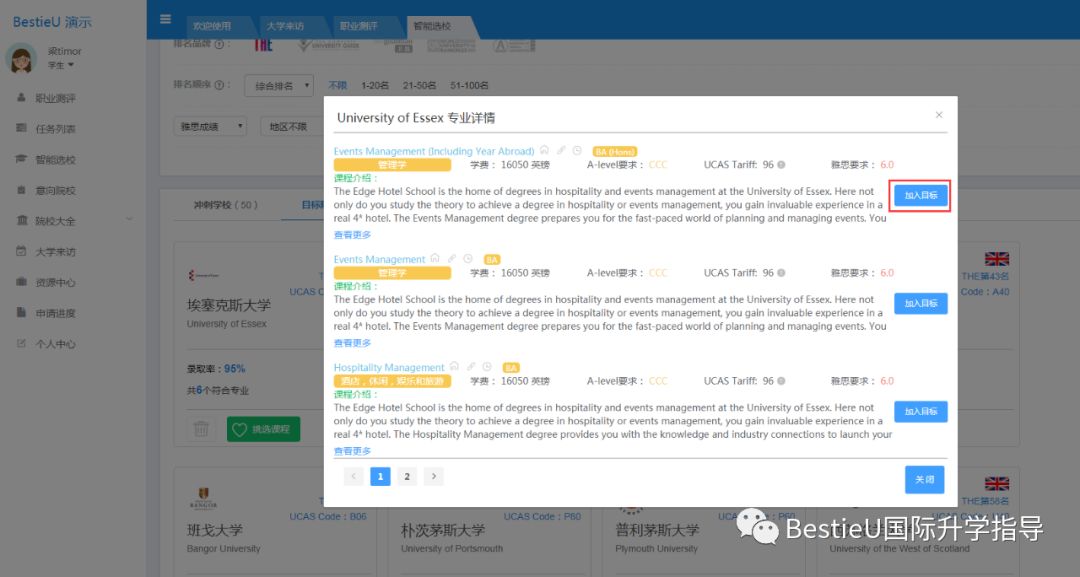The height and width of the screenshot is (577, 1080).
Task: Switch to the 欢迎使用 tab
Action: pos(211,26)
